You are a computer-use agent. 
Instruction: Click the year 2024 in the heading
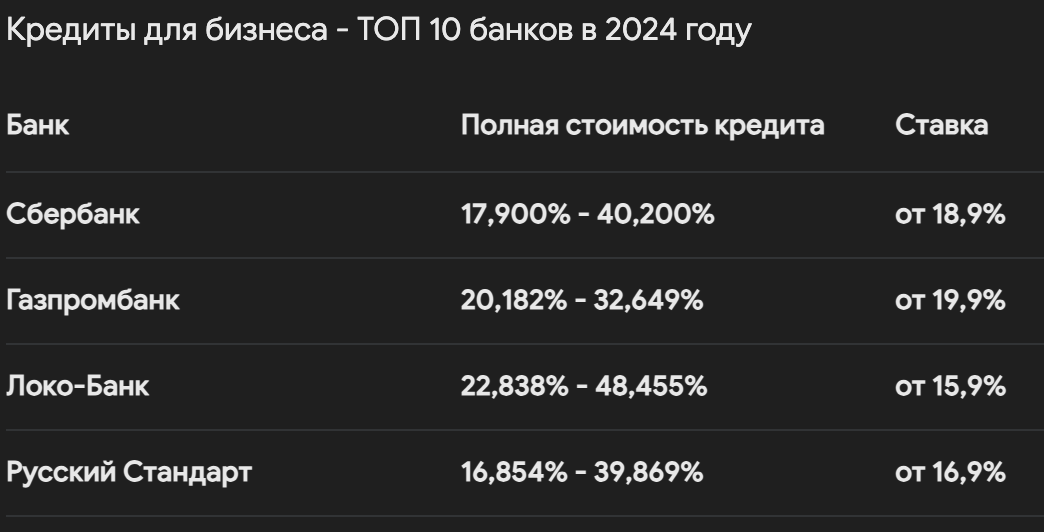[641, 31]
